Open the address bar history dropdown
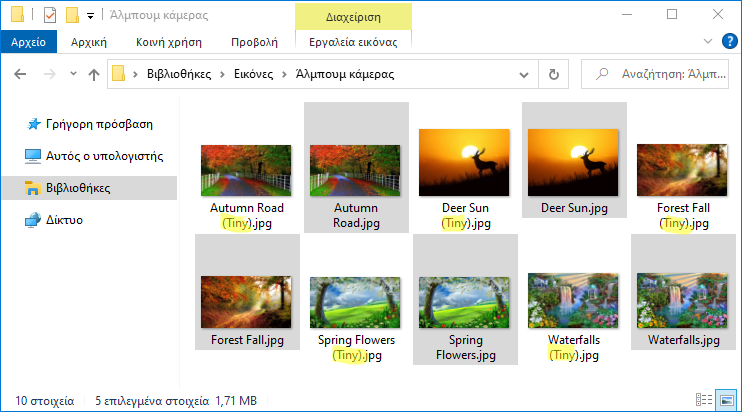Screen dimensions: 742x412 524,75
